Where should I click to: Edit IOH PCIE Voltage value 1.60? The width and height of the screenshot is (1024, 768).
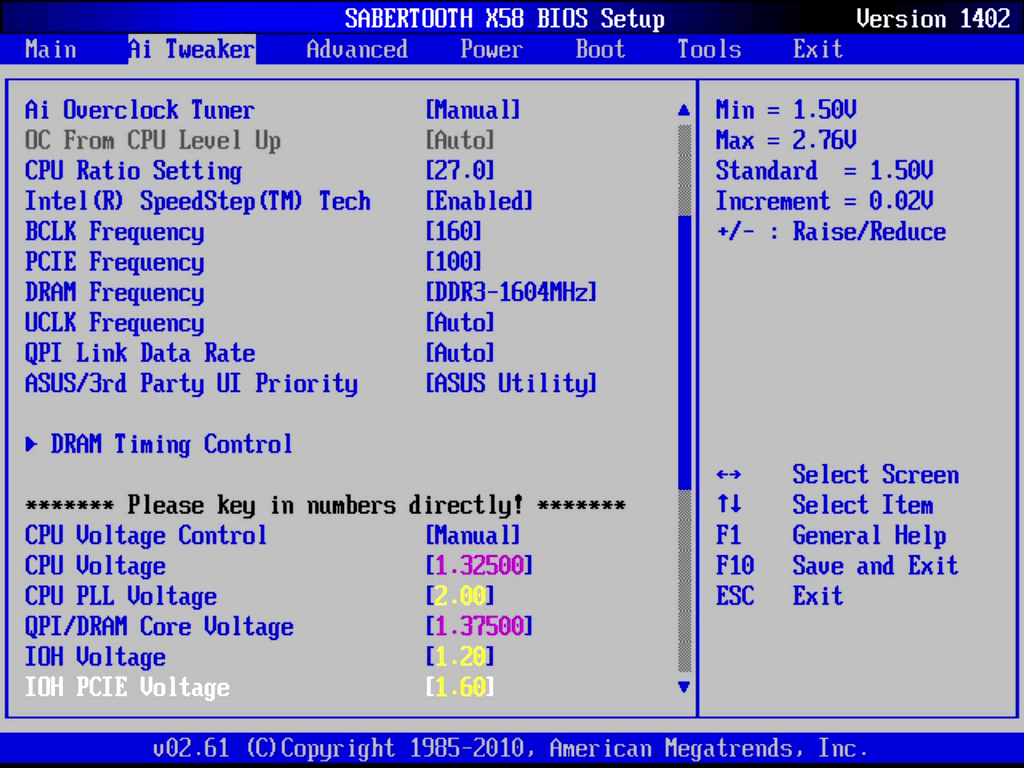click(460, 687)
